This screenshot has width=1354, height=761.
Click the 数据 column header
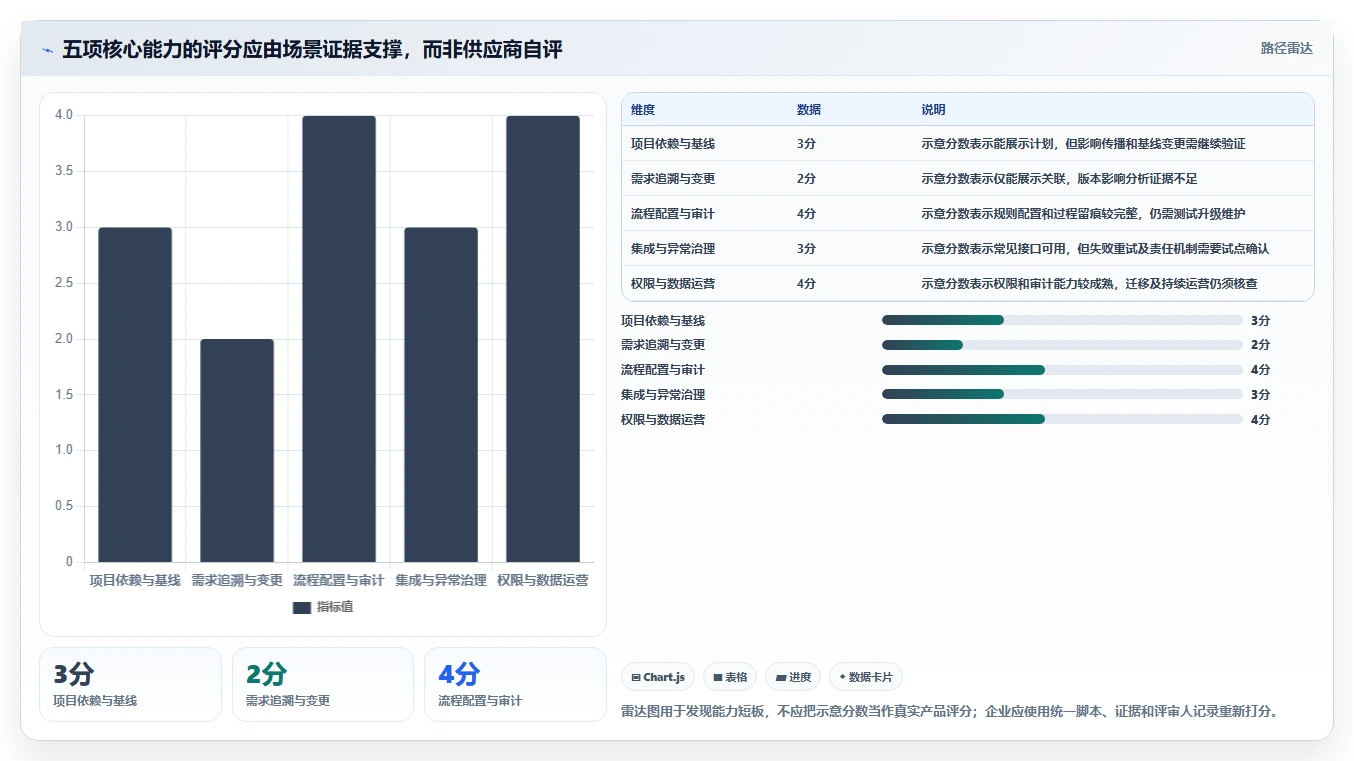[809, 110]
